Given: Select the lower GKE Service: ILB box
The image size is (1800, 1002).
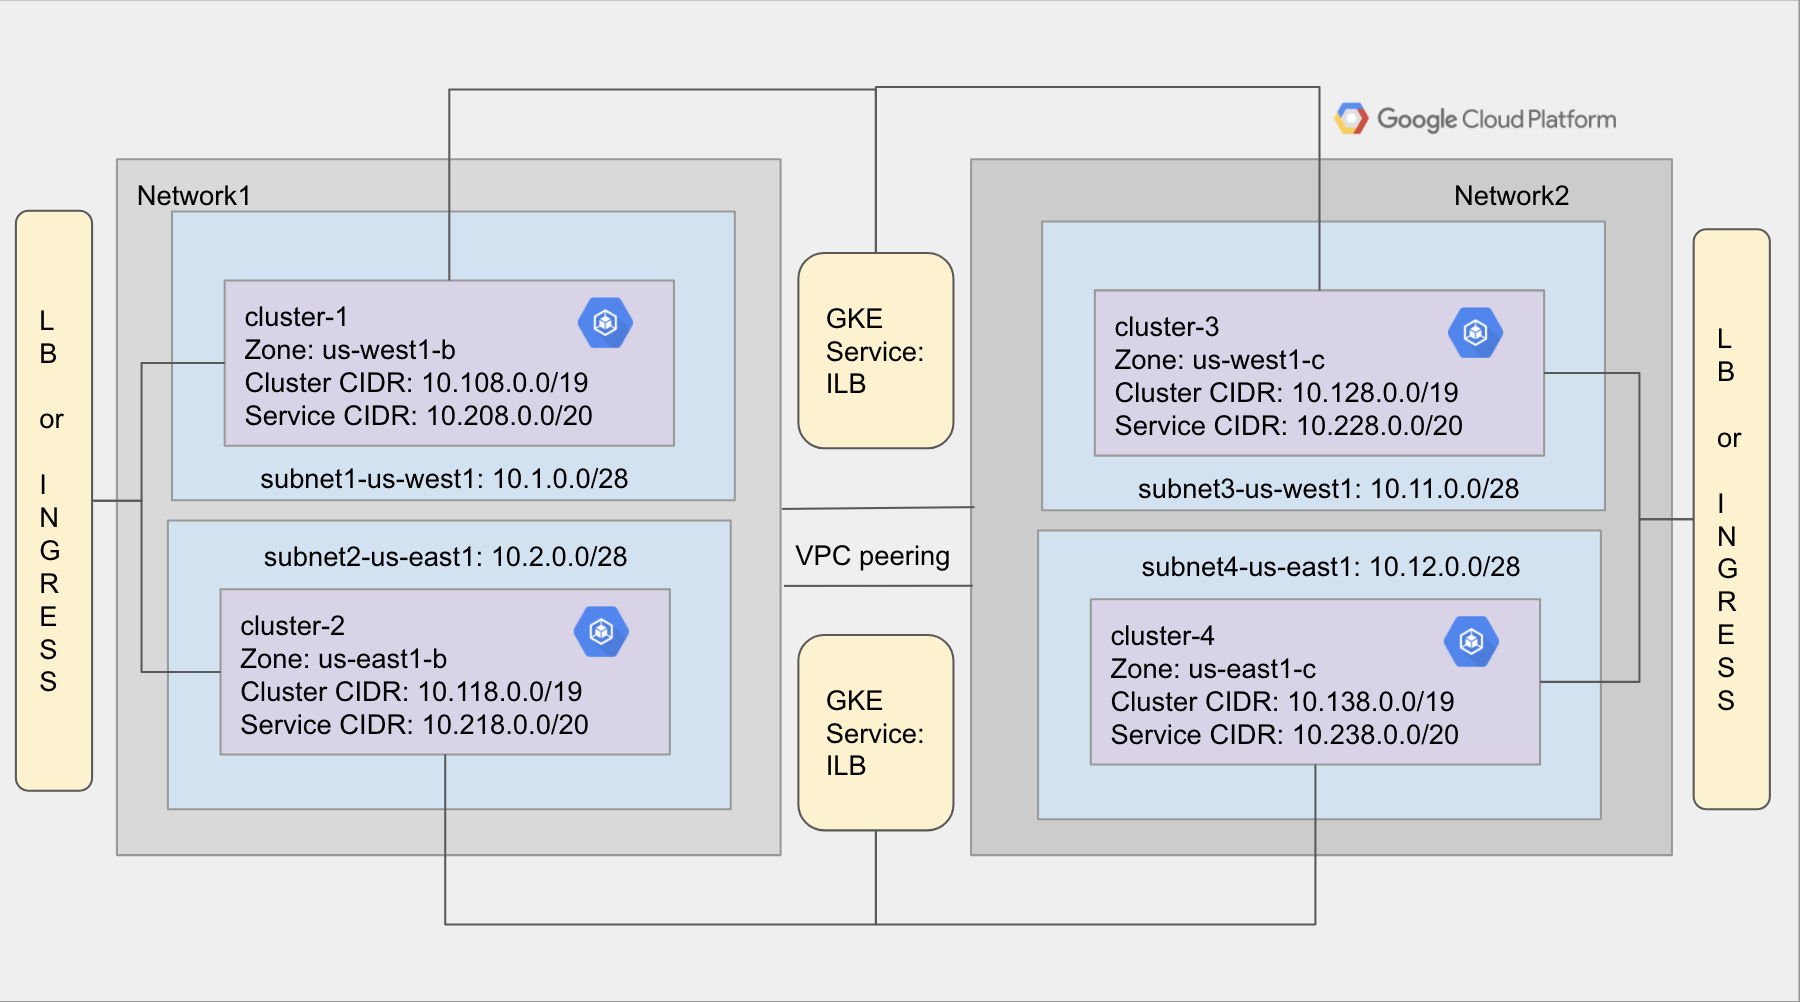Looking at the screenshot, I should point(876,733).
